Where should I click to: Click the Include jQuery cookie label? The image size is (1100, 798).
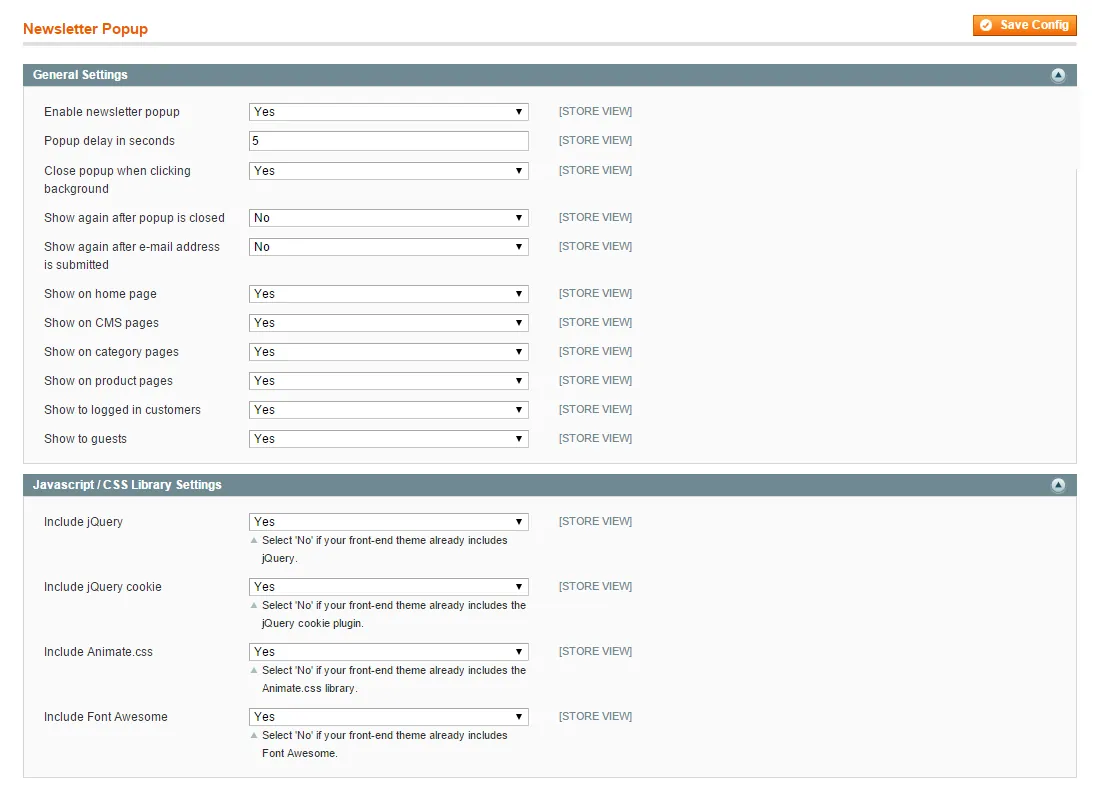click(x=102, y=587)
